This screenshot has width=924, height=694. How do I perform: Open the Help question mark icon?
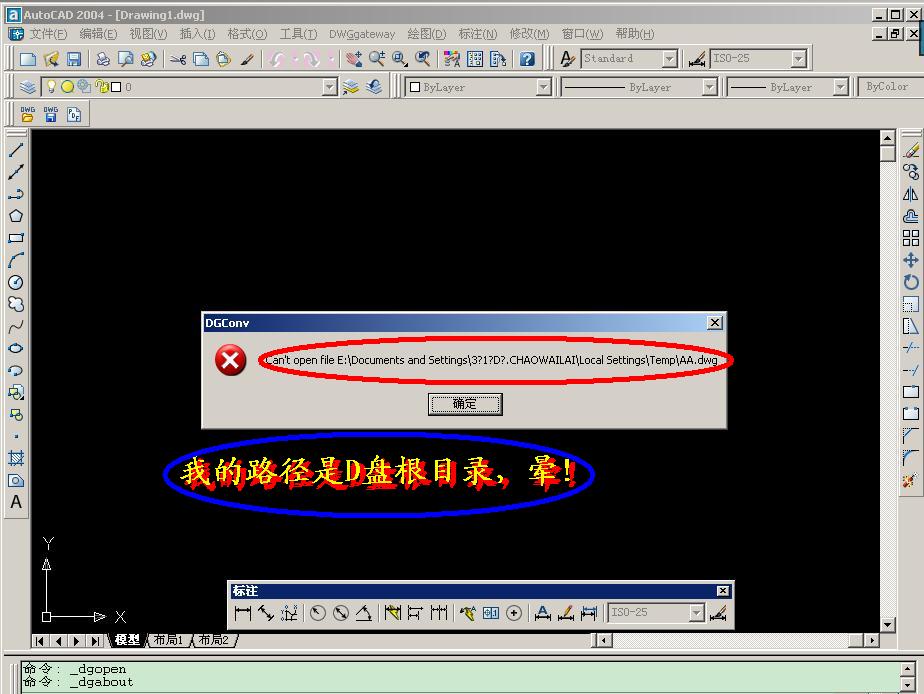(x=527, y=59)
